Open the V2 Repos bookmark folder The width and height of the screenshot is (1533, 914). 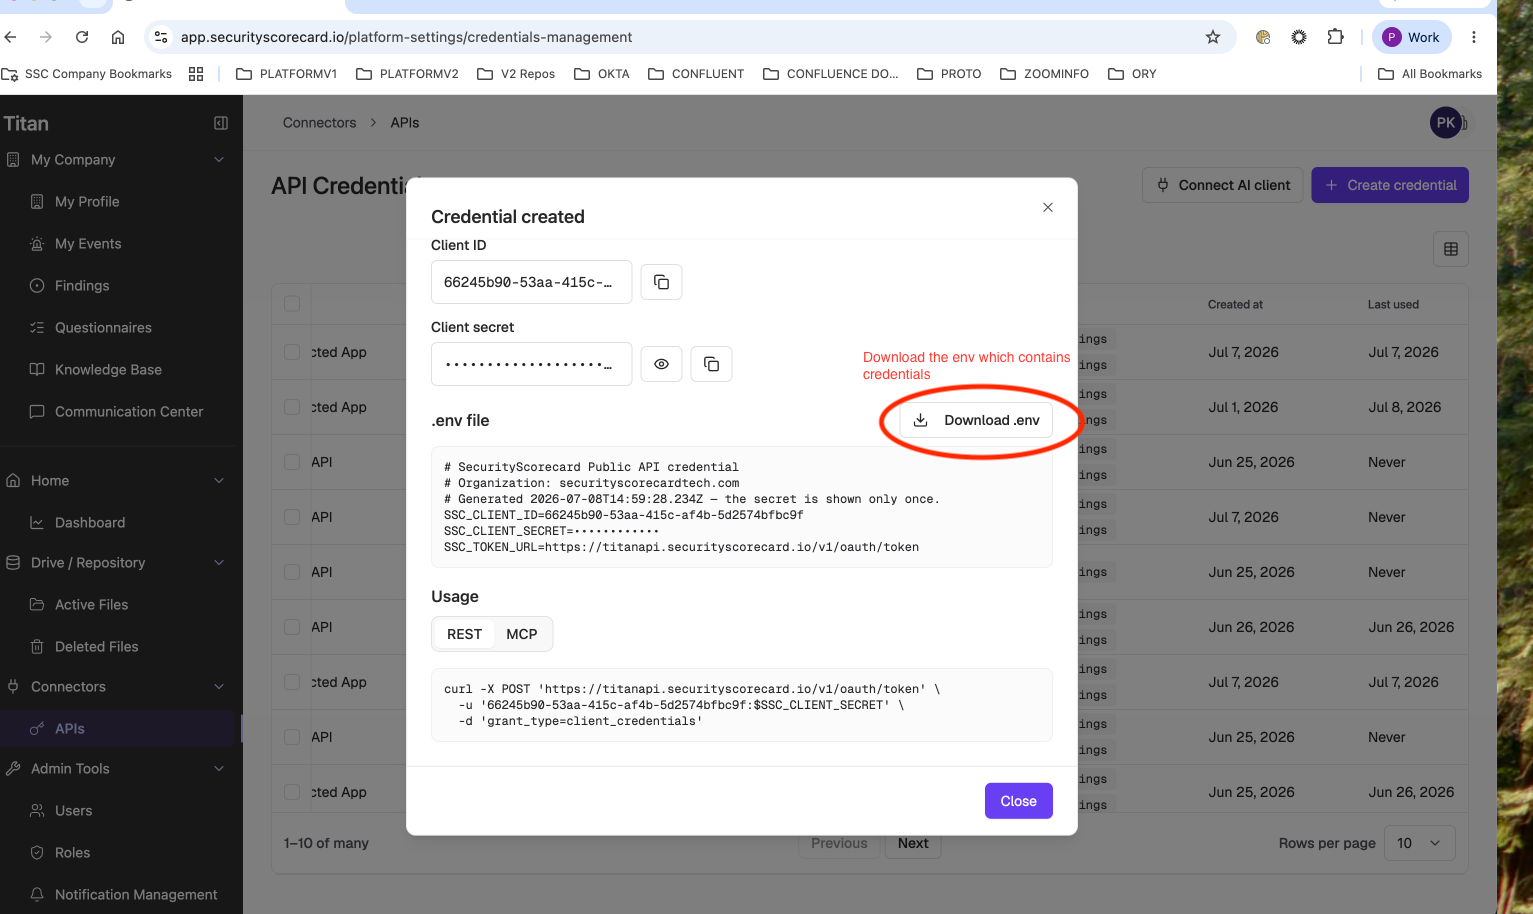pos(516,74)
